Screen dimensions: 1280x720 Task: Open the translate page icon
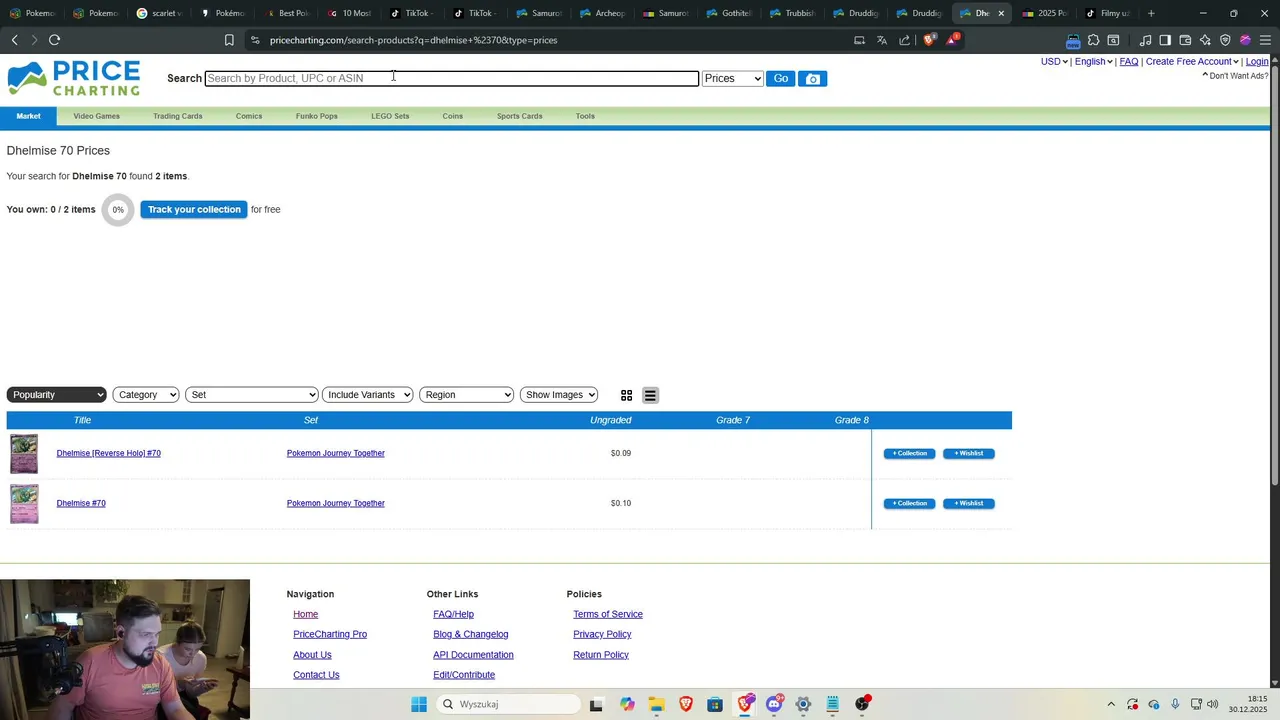[x=882, y=40]
